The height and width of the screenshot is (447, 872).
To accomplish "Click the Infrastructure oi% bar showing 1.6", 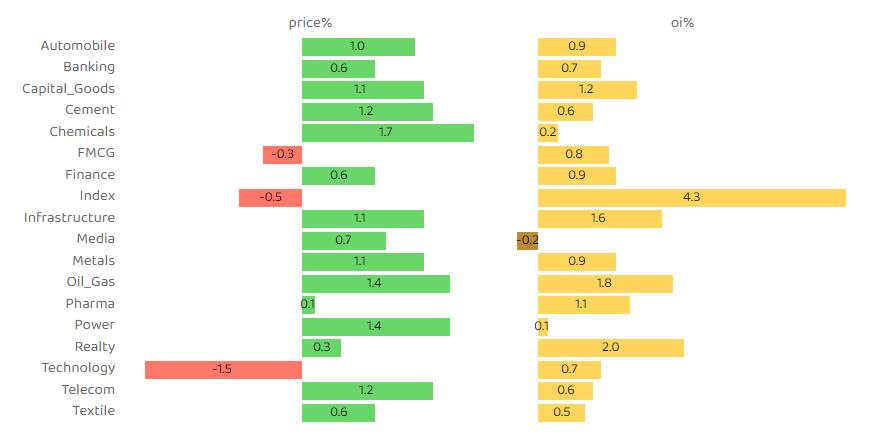I will click(x=599, y=218).
